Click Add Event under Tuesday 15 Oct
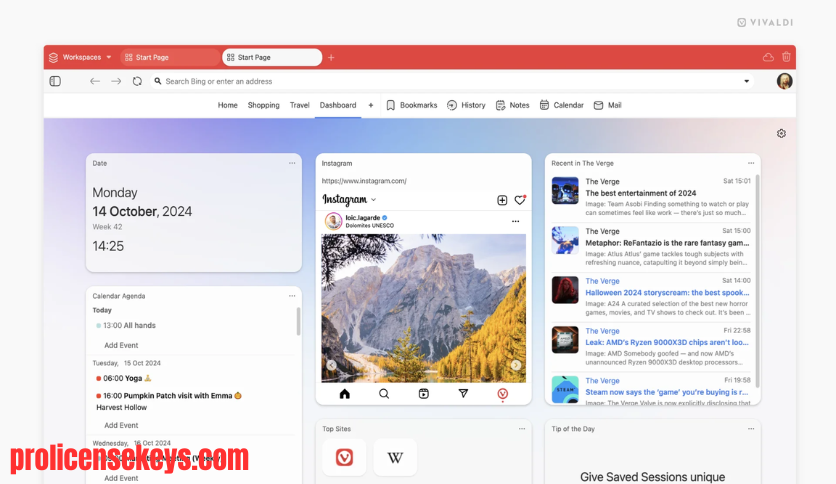The height and width of the screenshot is (484, 836). (x=121, y=425)
